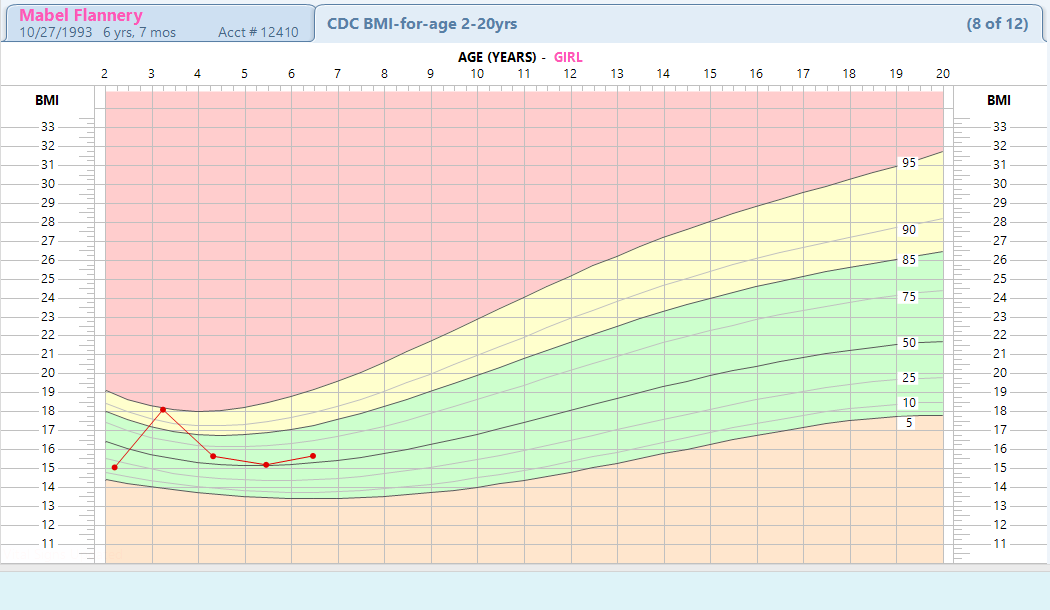Select the 5 percentile curve label

coord(908,423)
